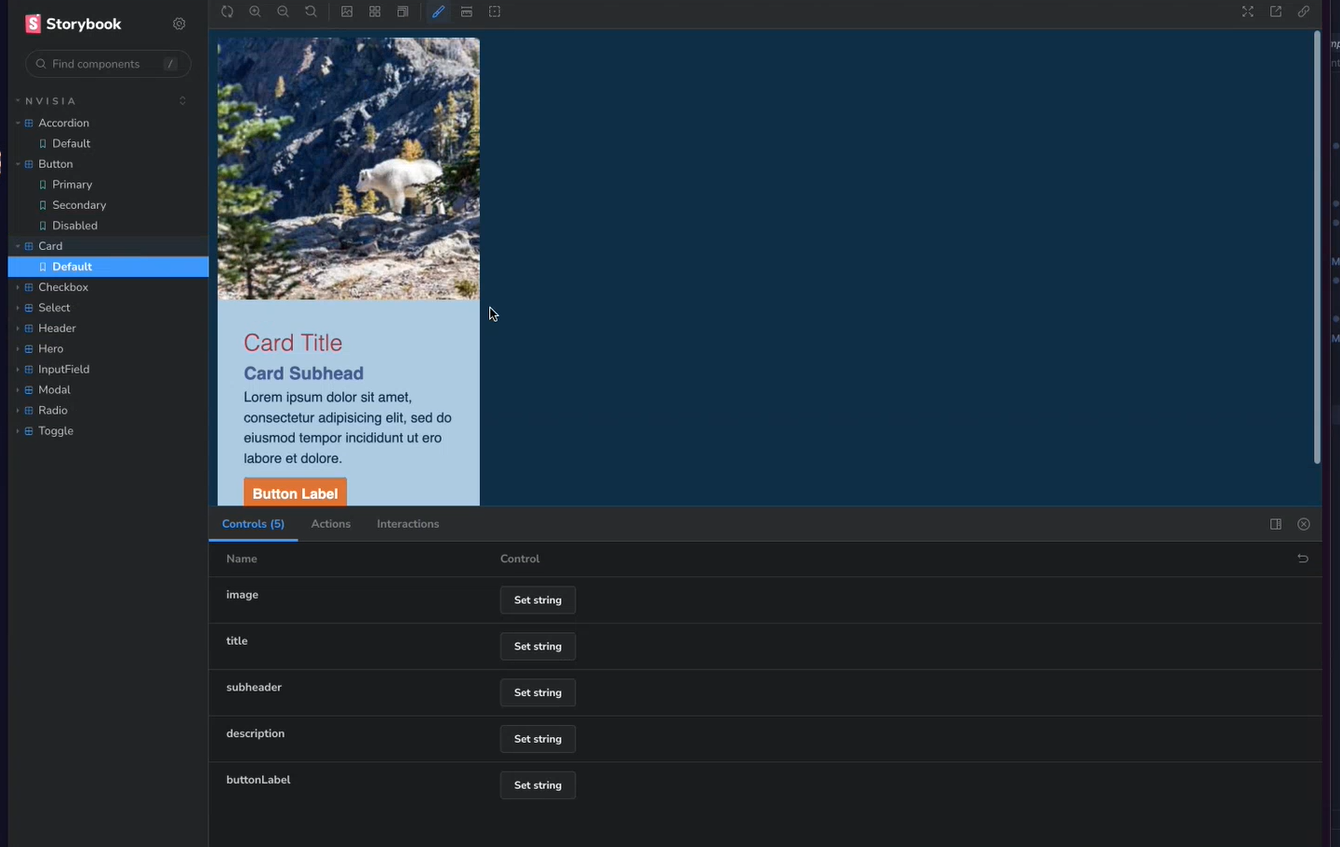Expand the Radio component
Screen dimensions: 1340x847
pos(53,410)
